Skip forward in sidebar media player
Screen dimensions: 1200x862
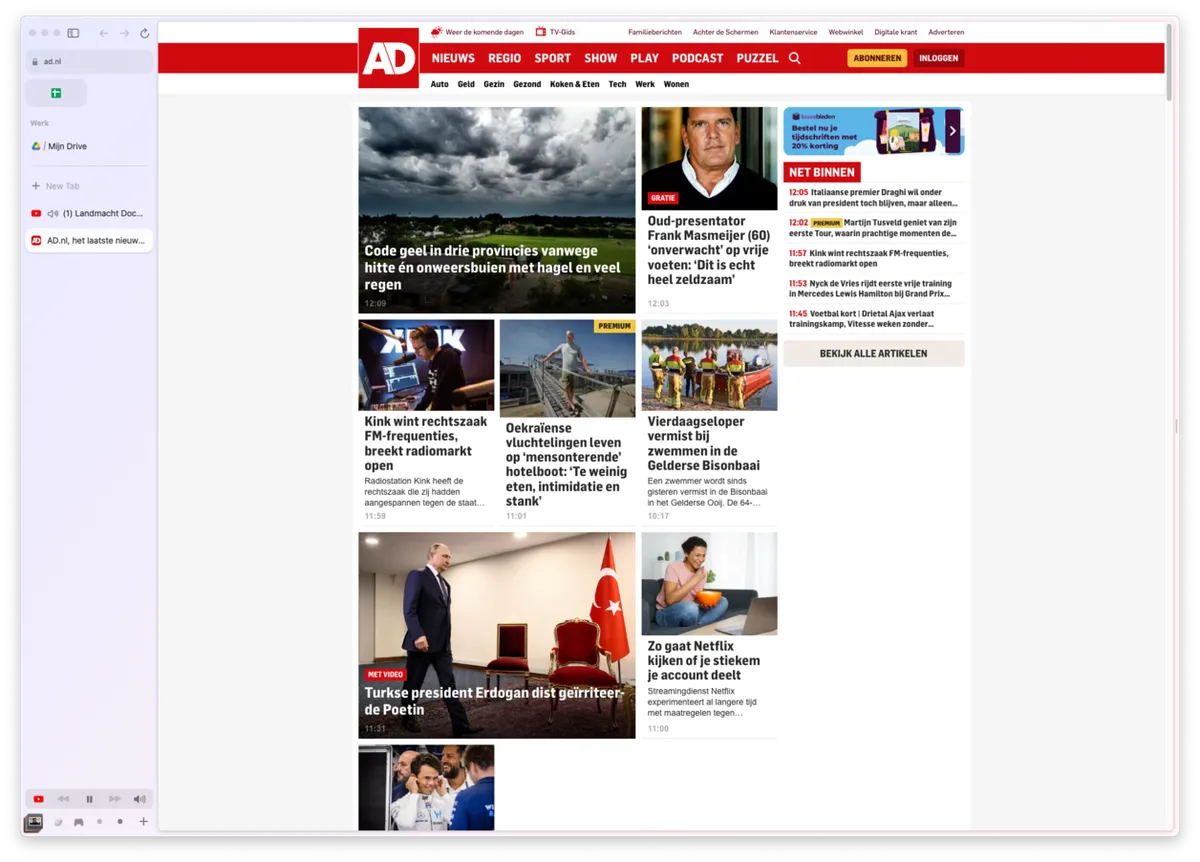point(114,799)
